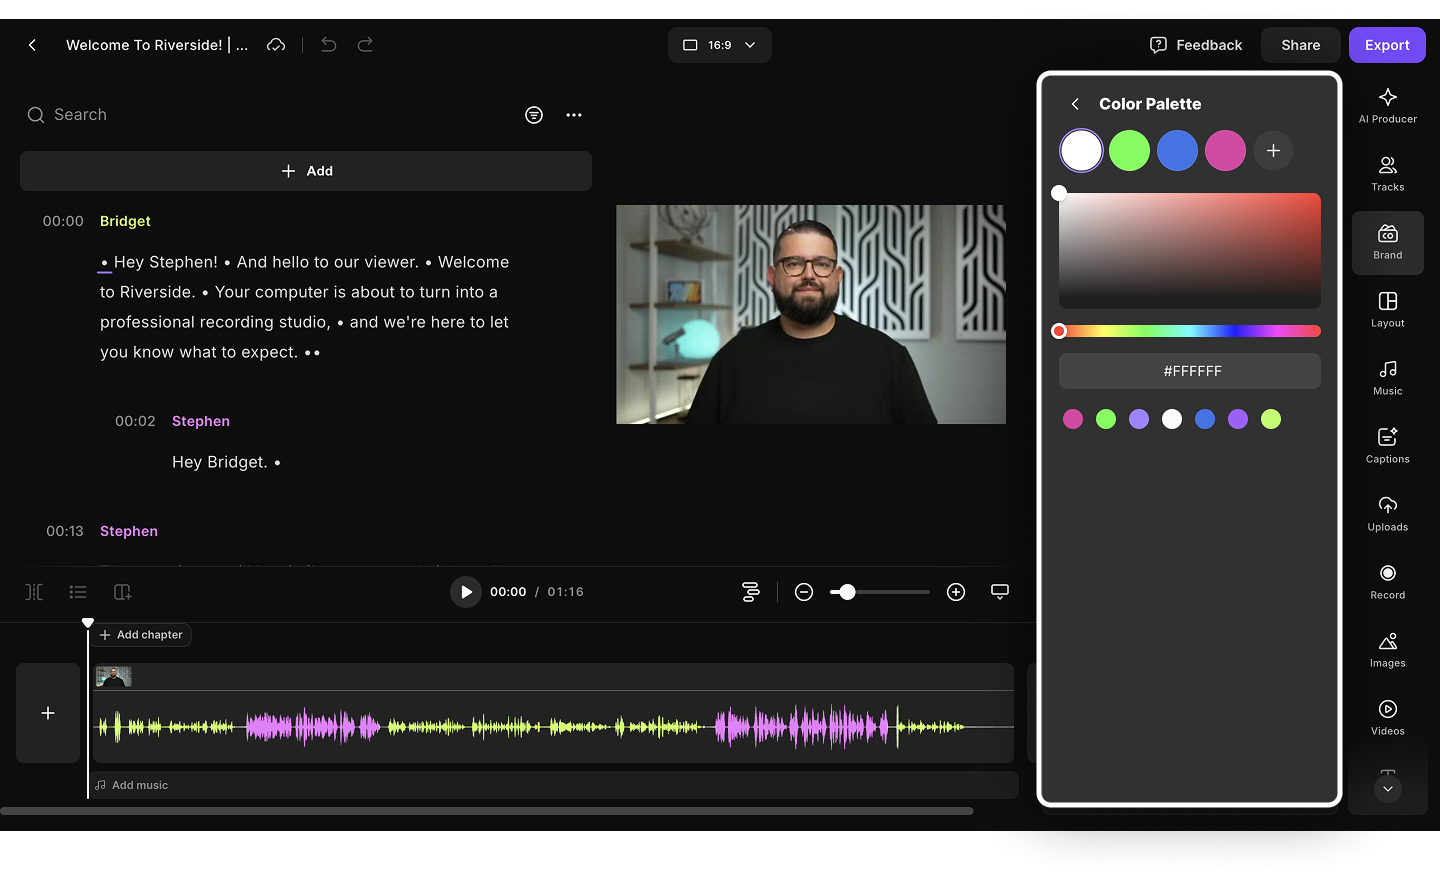Select the green palette color swatch
This screenshot has height=878, width=1440.
[1129, 151]
